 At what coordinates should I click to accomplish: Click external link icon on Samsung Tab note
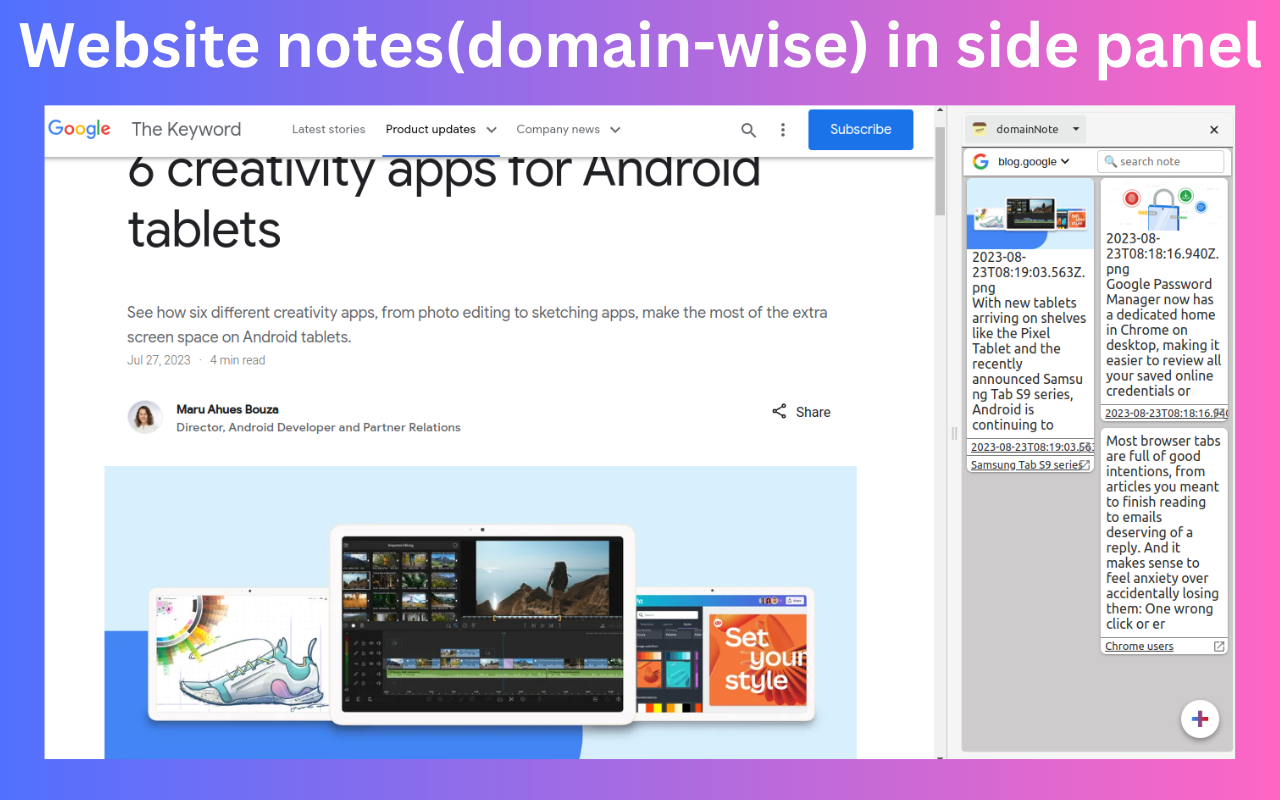1084,464
